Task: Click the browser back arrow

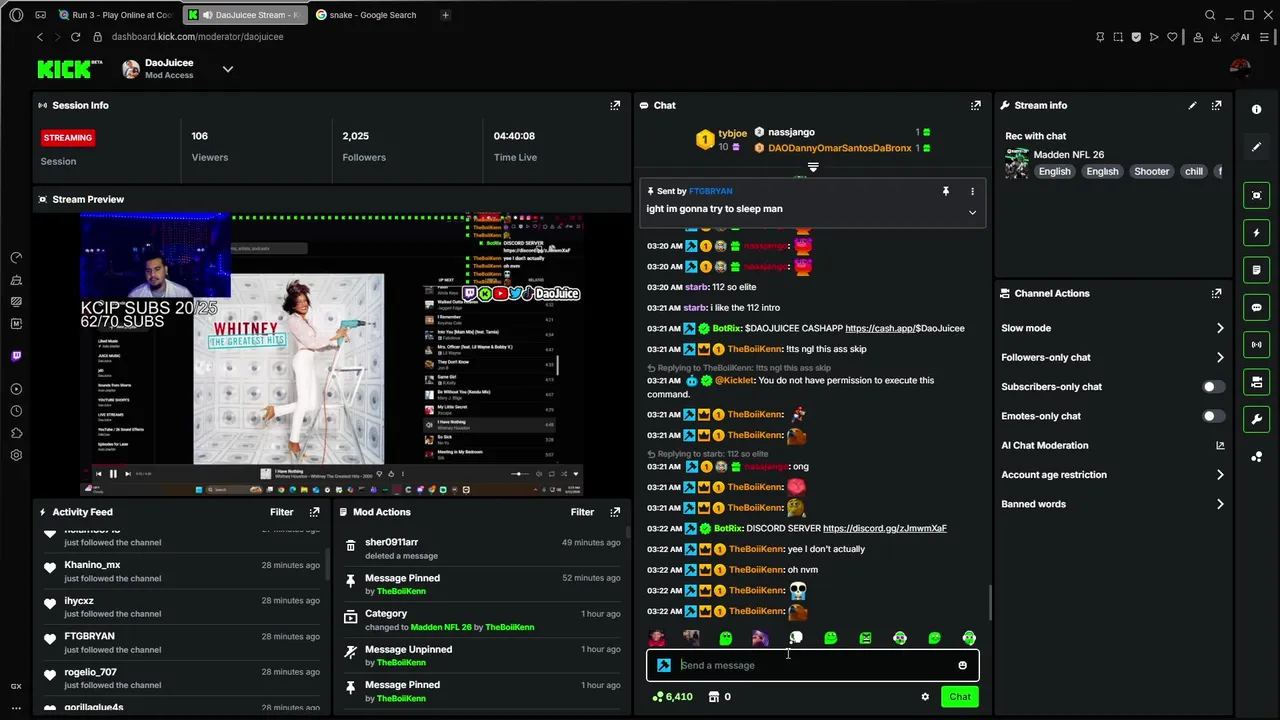Action: (40, 37)
